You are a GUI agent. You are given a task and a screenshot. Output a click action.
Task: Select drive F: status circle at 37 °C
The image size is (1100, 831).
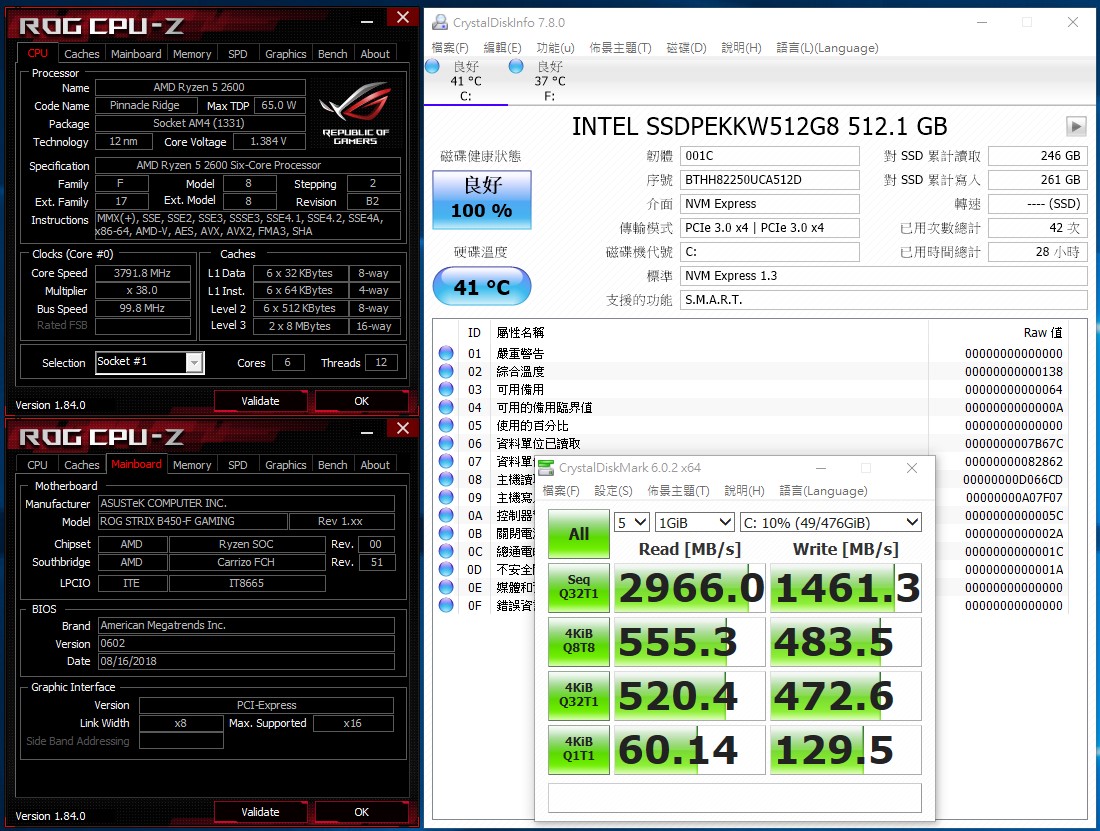point(516,67)
